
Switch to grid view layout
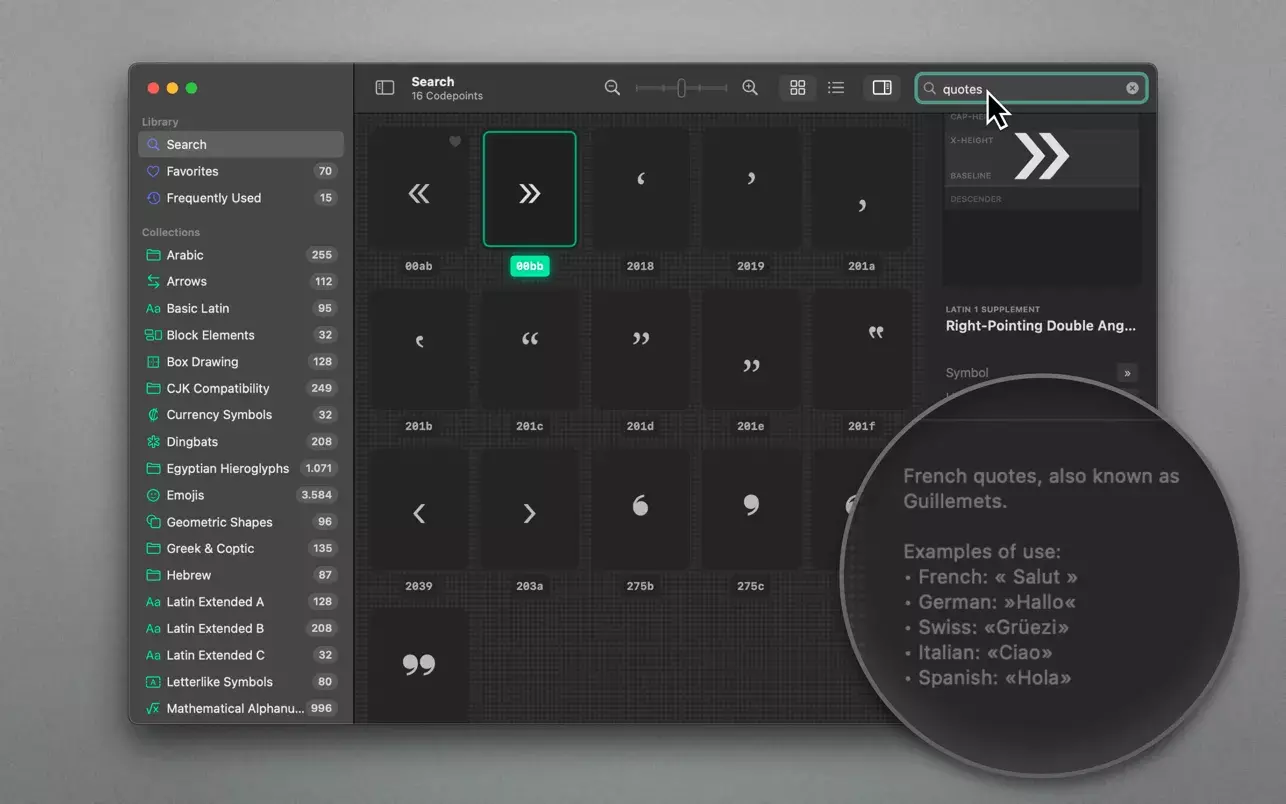tap(797, 87)
